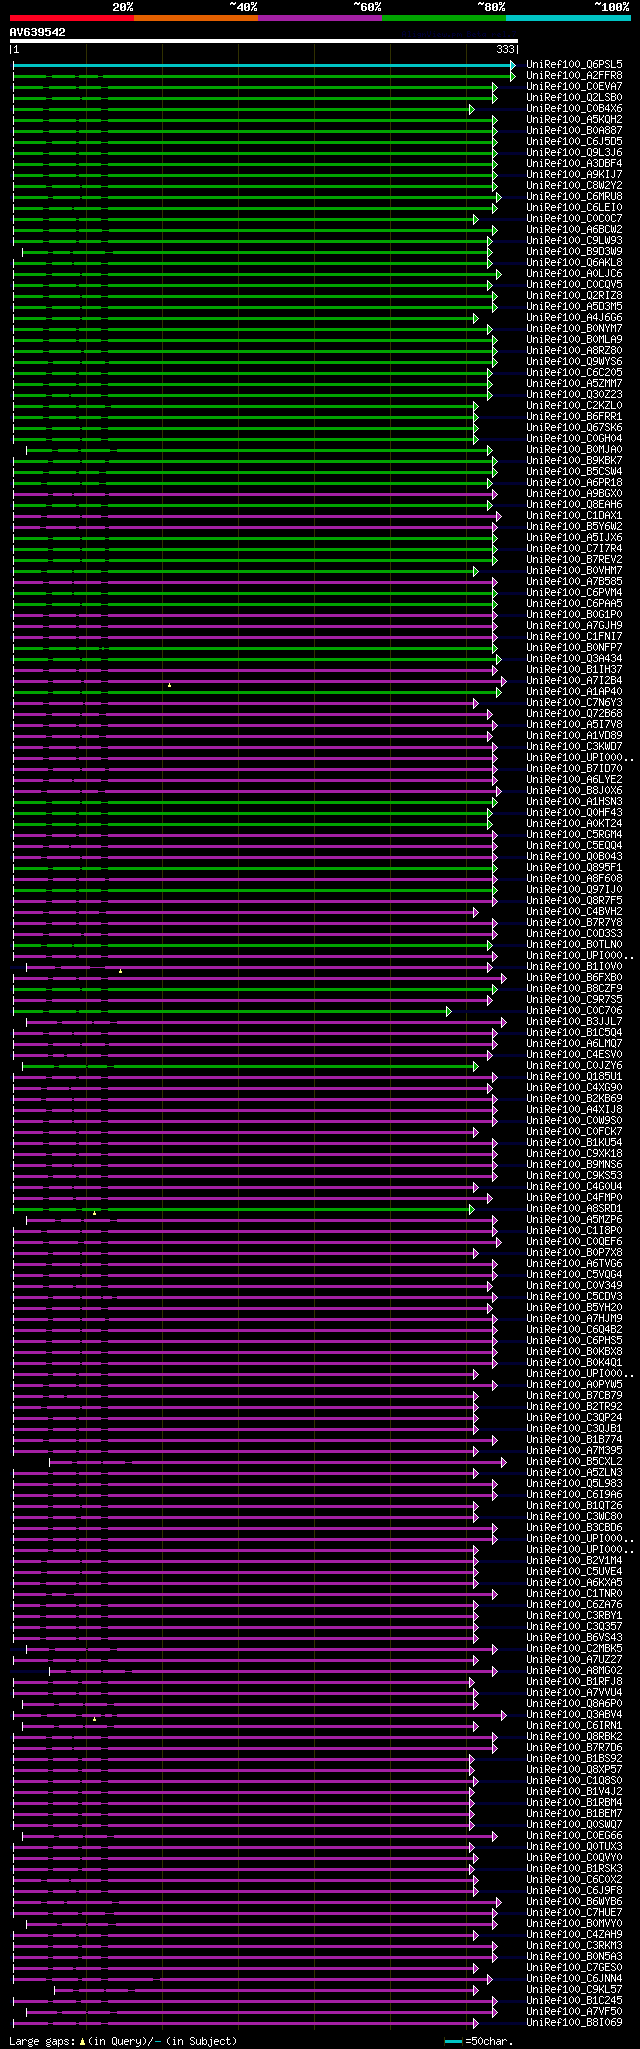Select the label UniRef100_A9KIJ7

click(574, 175)
